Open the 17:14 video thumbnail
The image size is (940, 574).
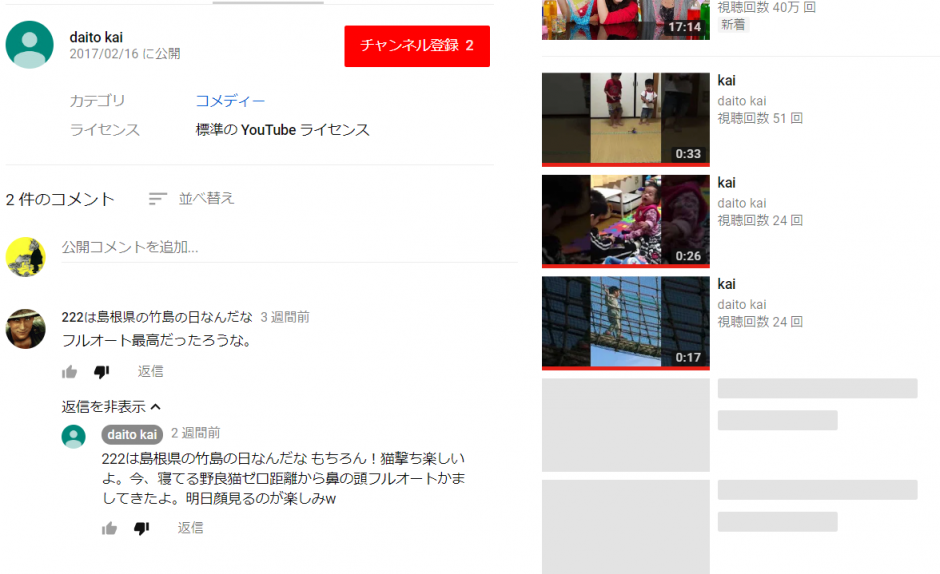coord(625,18)
